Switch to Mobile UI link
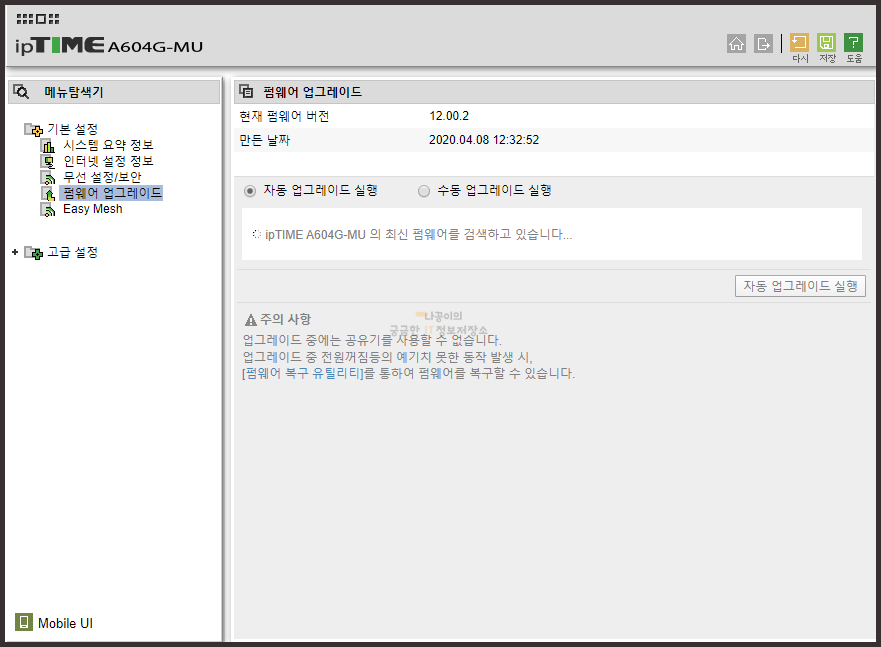 tap(65, 623)
